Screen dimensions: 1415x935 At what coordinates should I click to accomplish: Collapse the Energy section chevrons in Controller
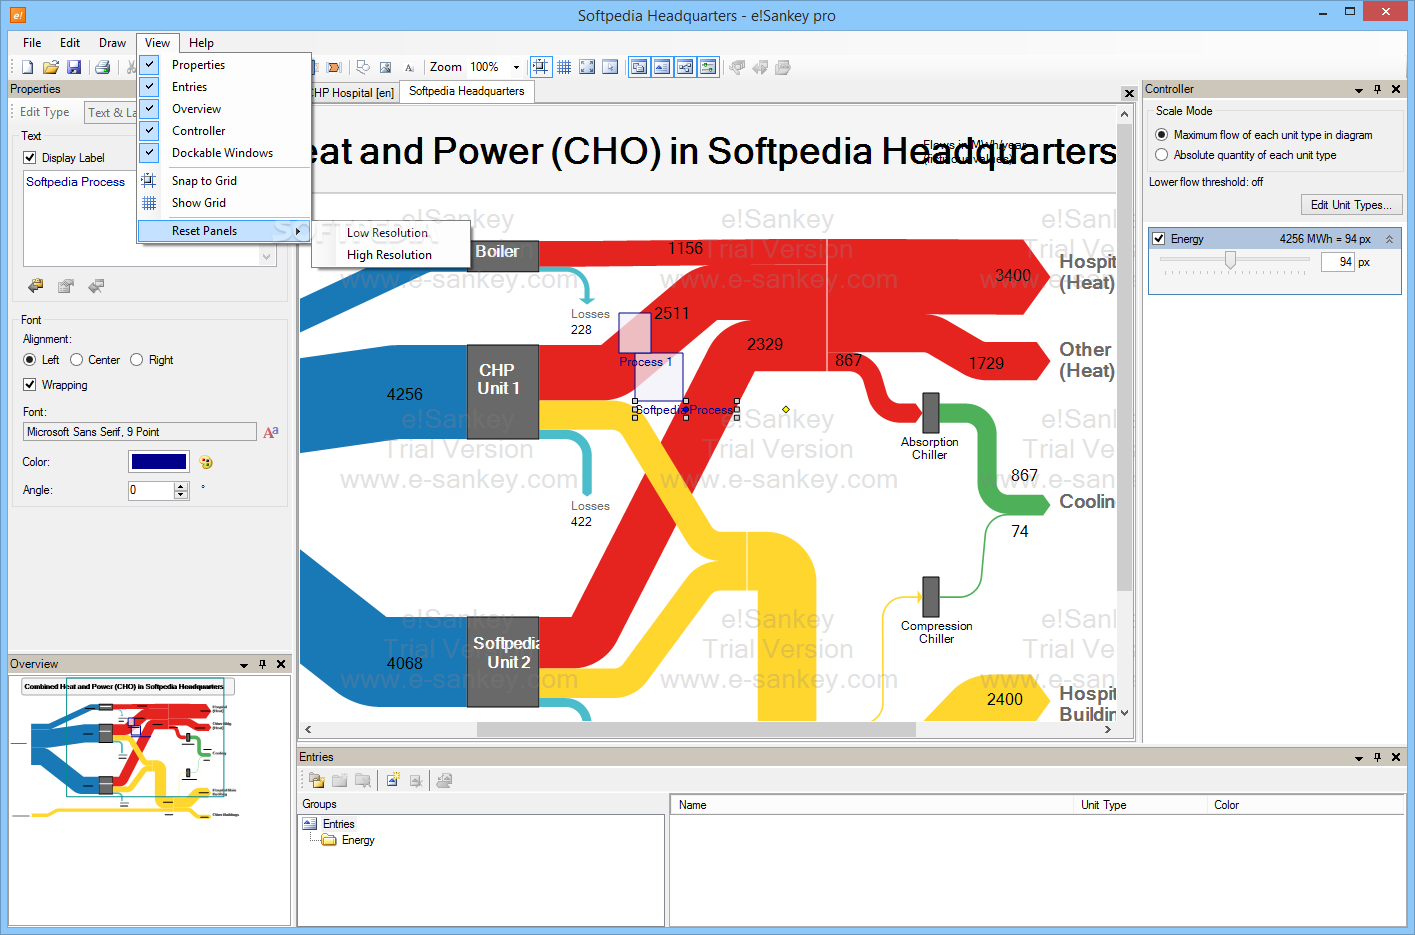(1389, 239)
